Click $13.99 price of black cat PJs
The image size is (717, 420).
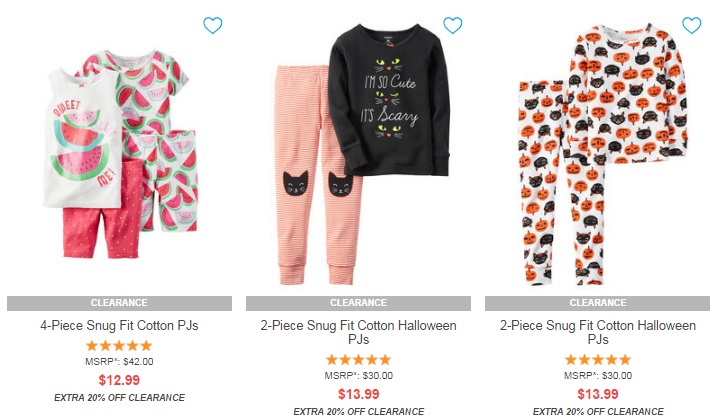[359, 394]
